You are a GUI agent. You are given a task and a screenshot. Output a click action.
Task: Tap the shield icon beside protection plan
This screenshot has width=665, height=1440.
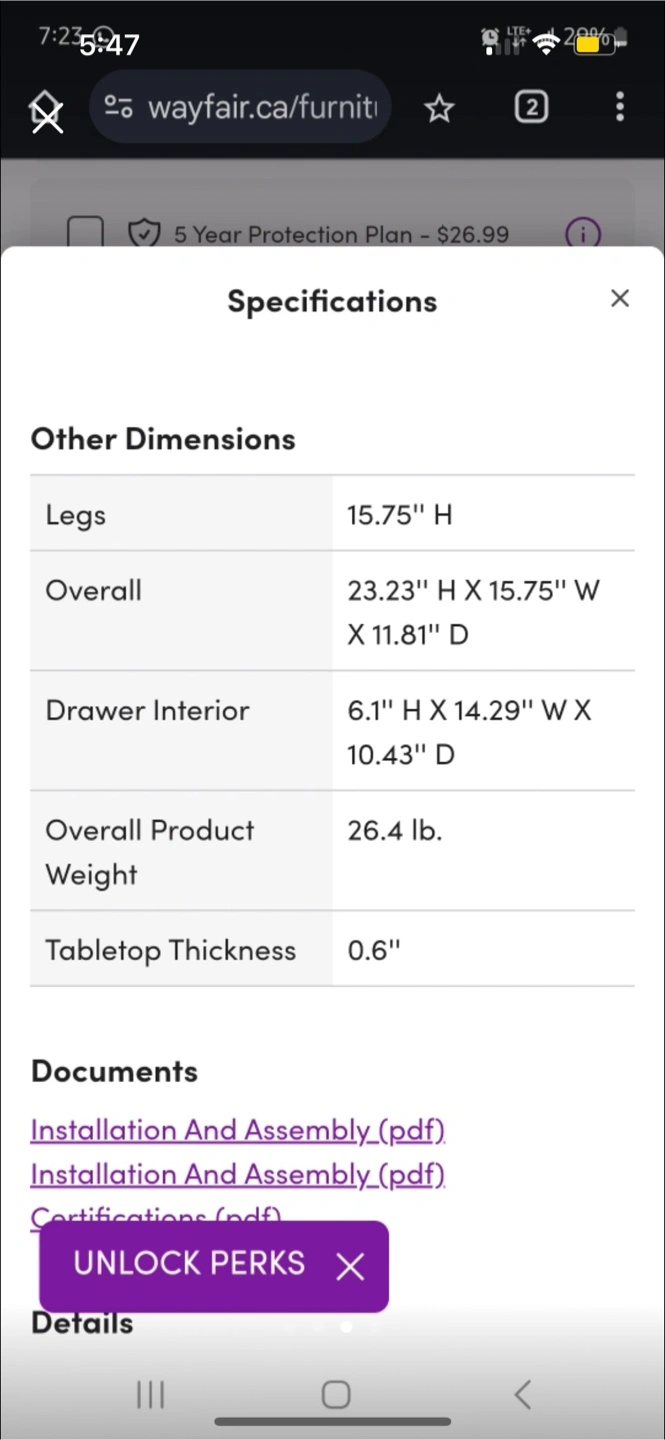tap(145, 234)
